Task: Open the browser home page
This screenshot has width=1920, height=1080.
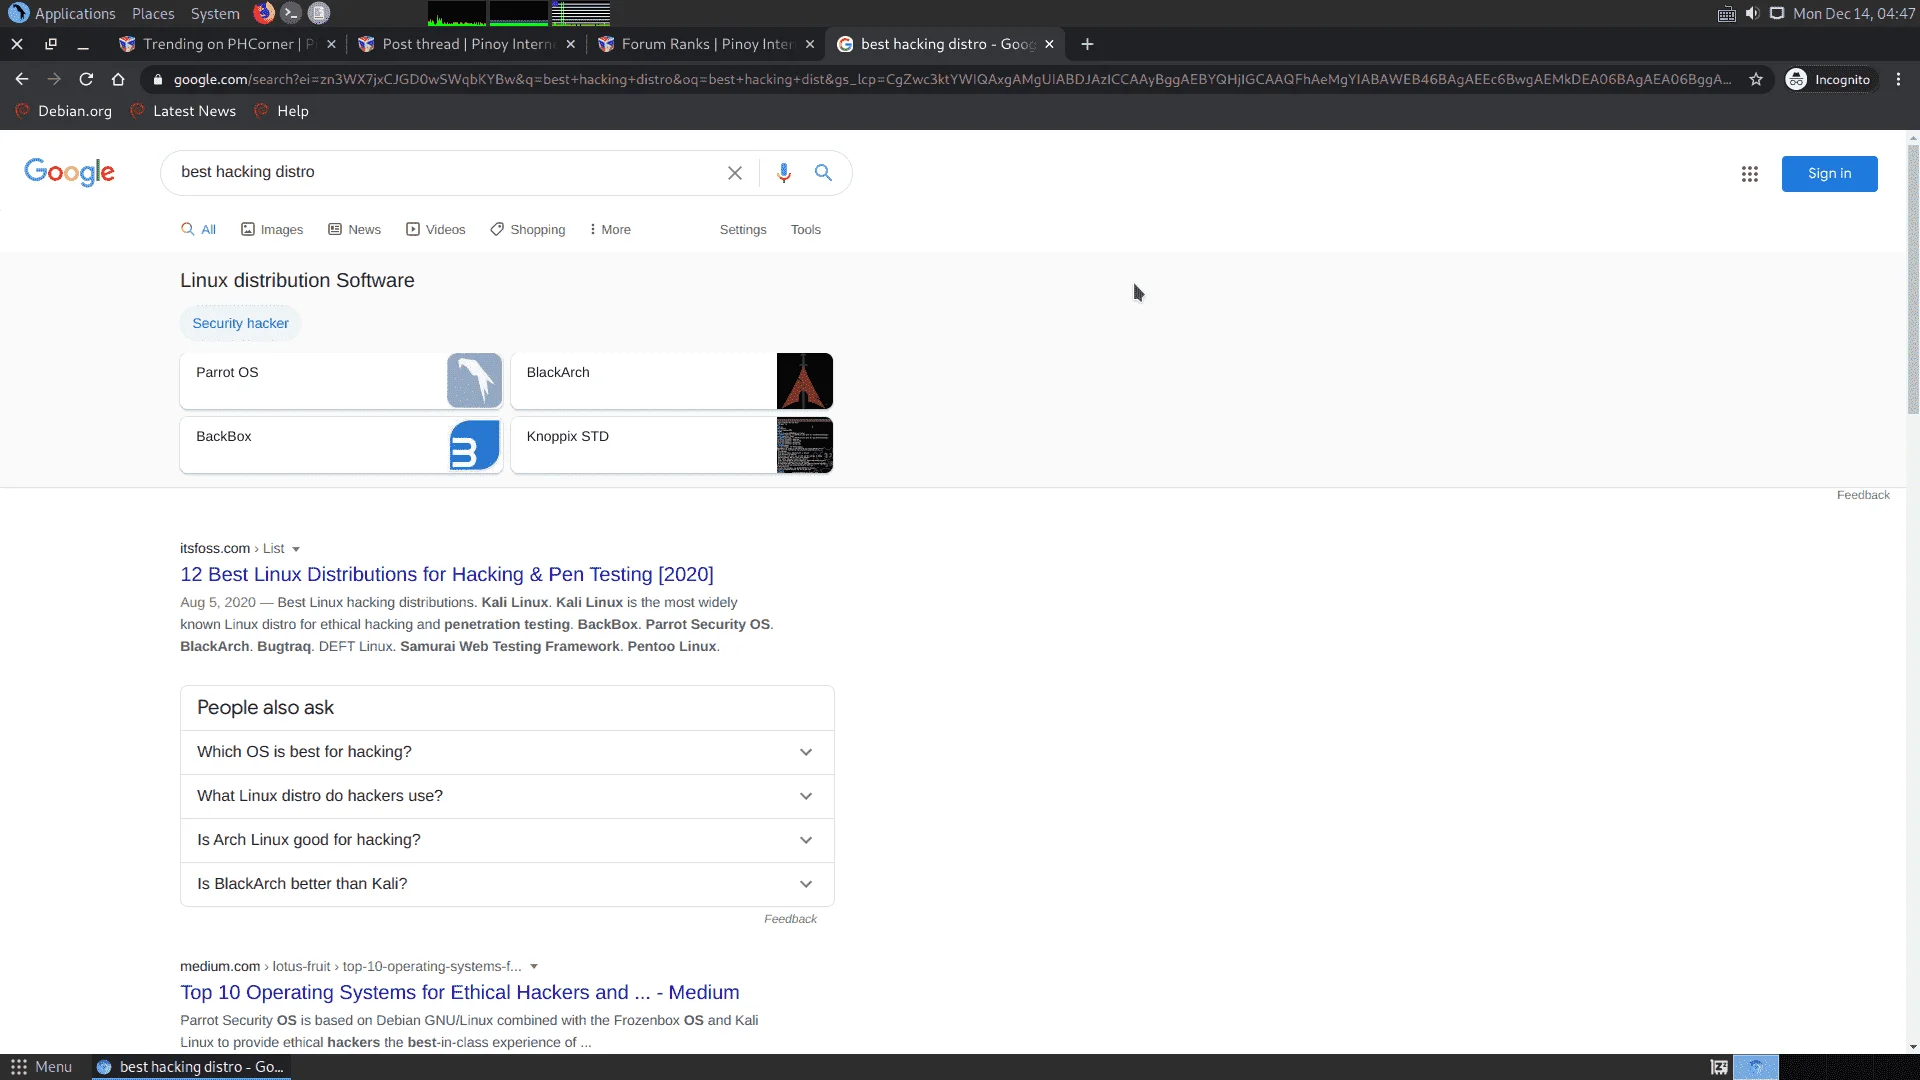Action: coord(118,79)
